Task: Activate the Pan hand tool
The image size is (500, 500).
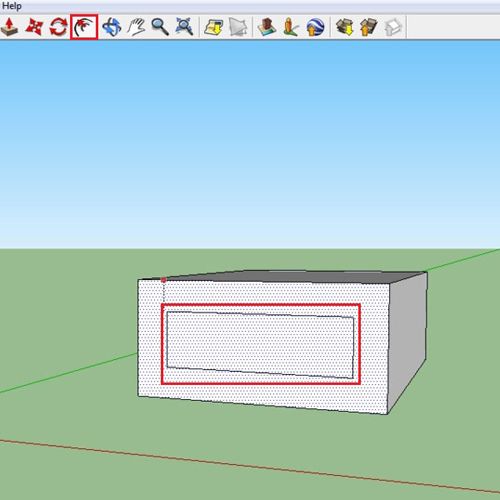Action: (x=136, y=27)
